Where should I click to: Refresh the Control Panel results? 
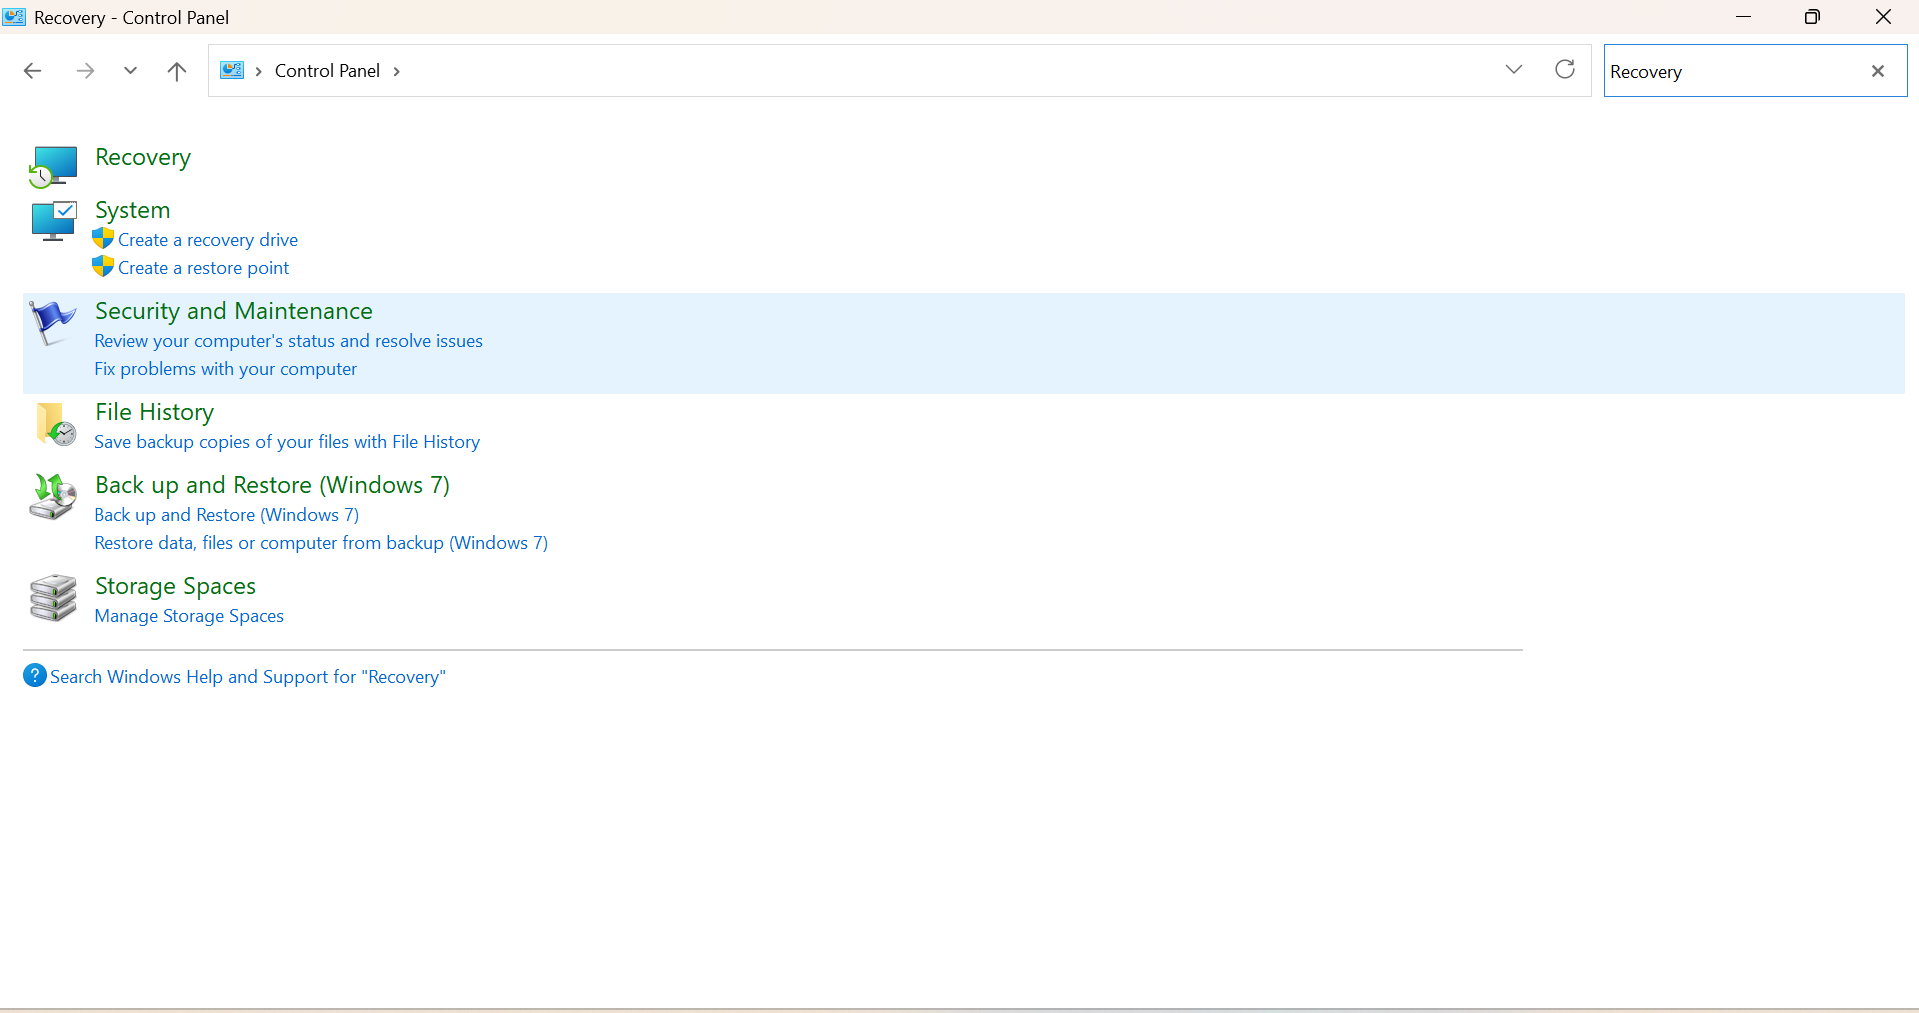[1565, 69]
